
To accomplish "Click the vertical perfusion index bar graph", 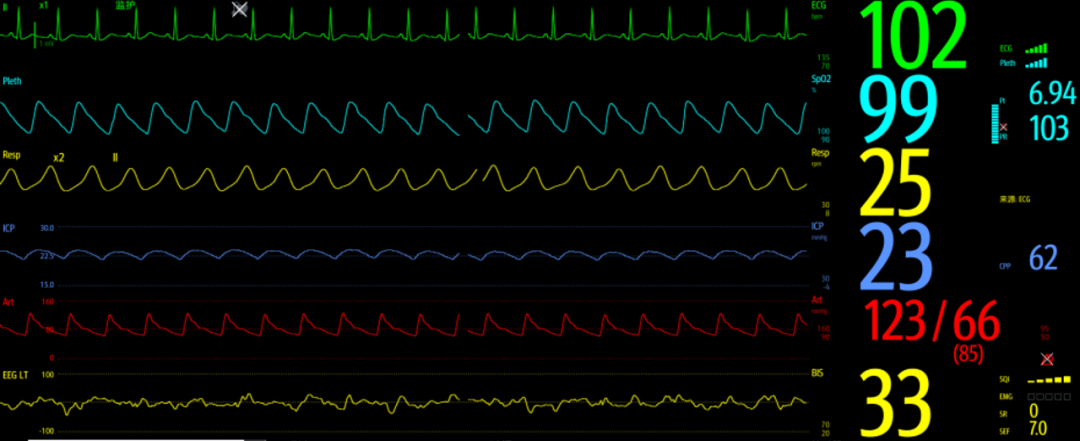I will click(x=994, y=124).
